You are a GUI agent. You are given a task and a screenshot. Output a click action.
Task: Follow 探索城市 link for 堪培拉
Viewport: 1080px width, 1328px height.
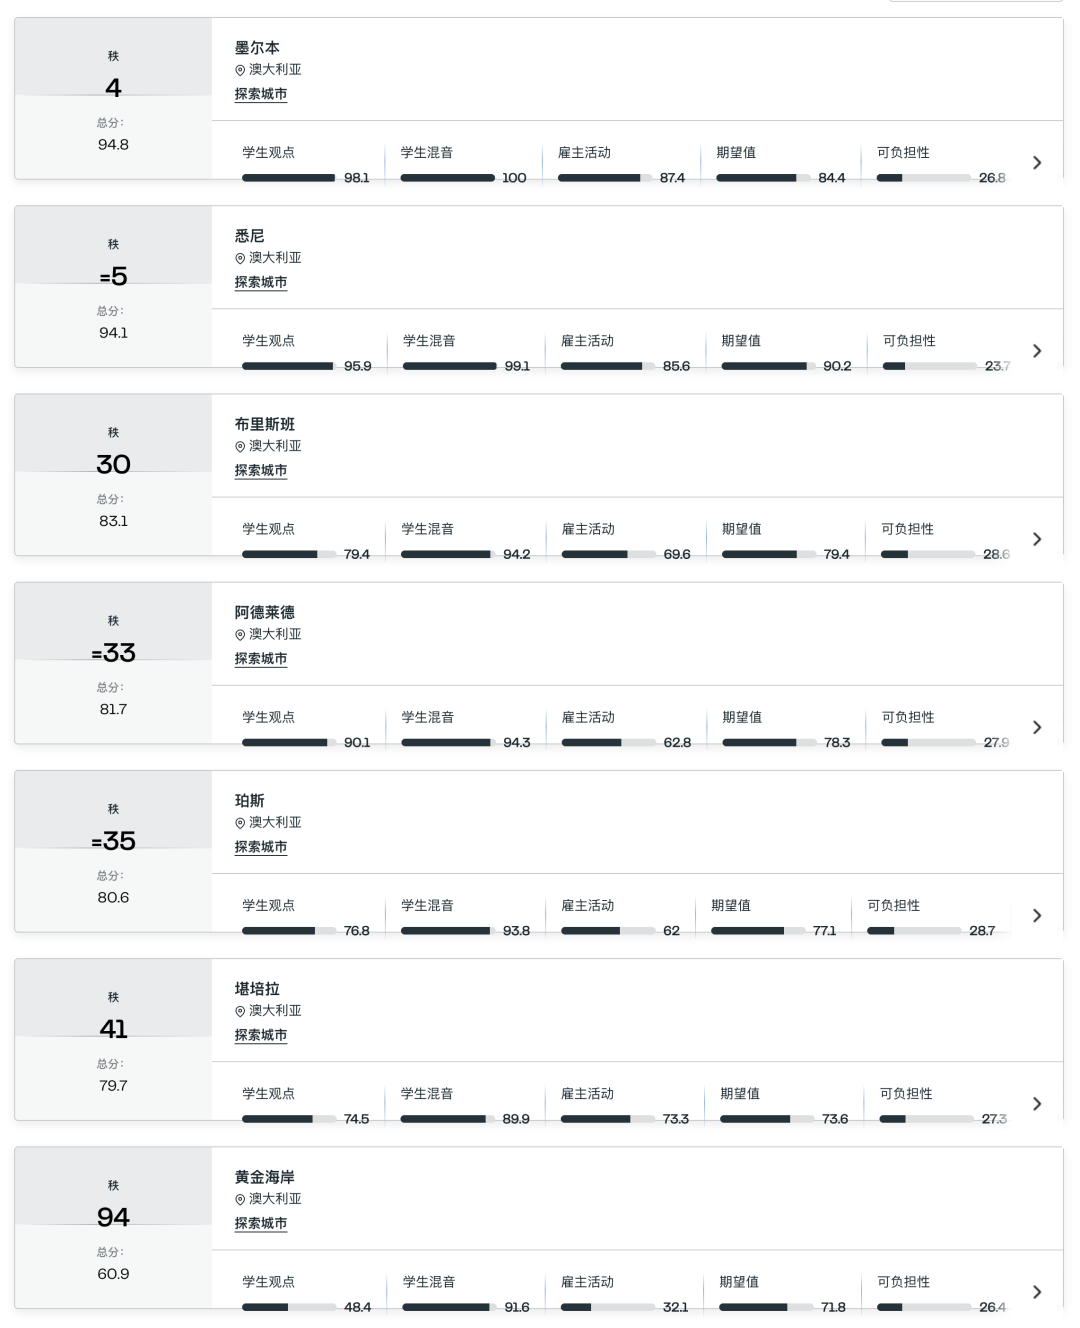click(x=261, y=1035)
